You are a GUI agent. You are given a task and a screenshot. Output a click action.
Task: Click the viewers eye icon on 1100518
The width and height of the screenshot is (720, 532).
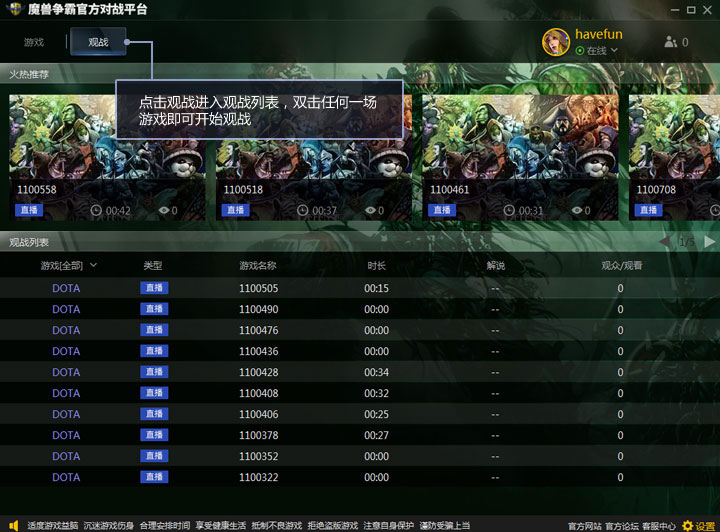[371, 211]
